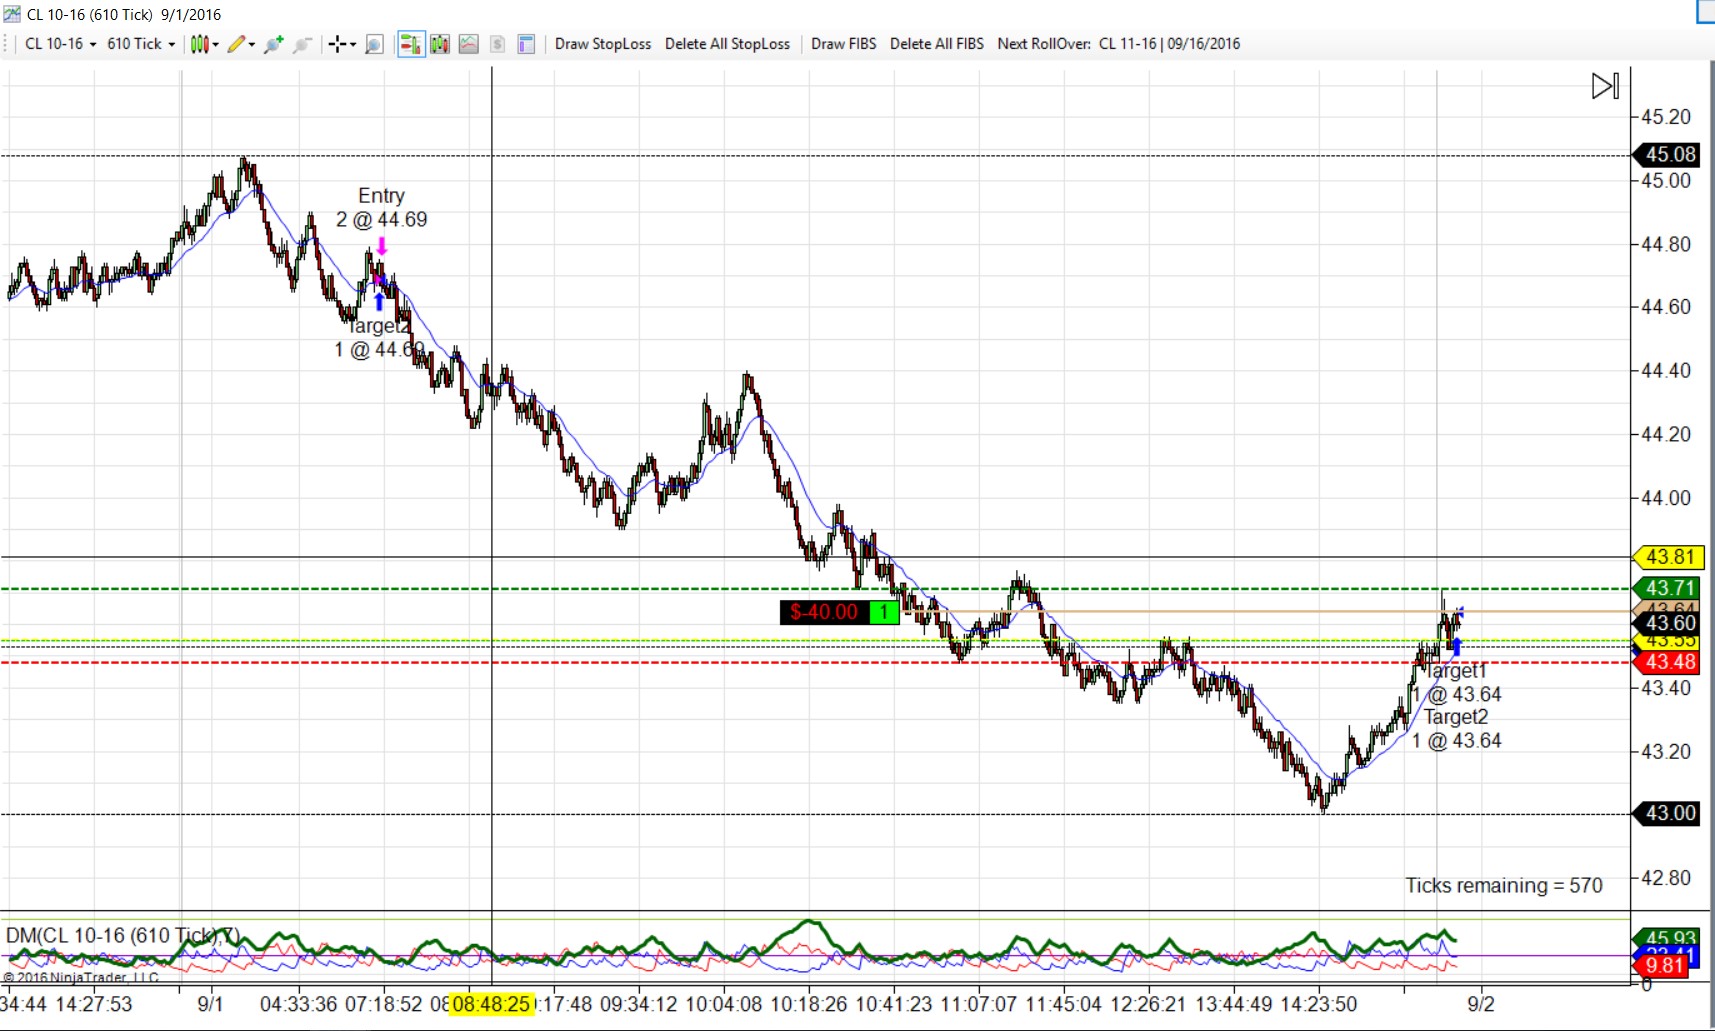Open the 610 Tick interval dropdown
The height and width of the screenshot is (1031, 1715).
(141, 44)
